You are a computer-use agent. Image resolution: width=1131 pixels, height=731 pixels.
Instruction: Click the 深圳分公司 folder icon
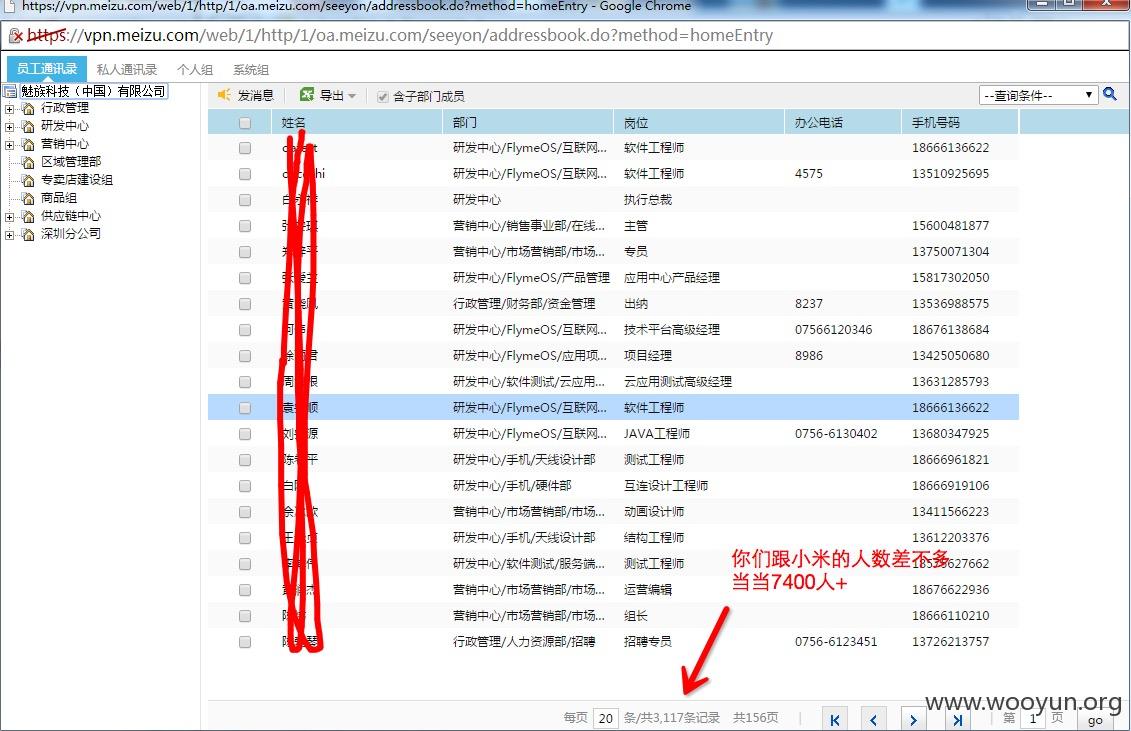point(28,235)
